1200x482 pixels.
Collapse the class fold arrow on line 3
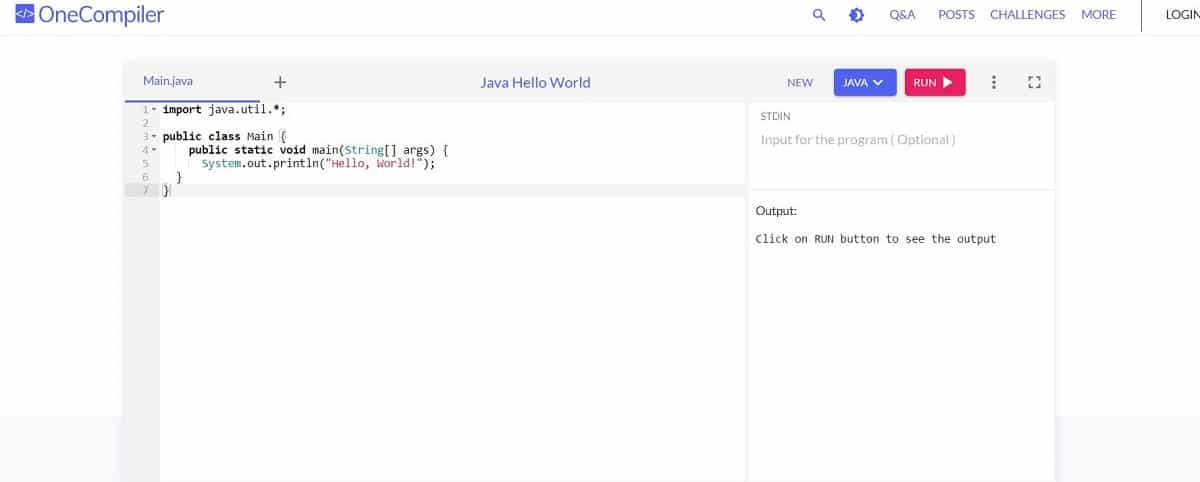153,136
